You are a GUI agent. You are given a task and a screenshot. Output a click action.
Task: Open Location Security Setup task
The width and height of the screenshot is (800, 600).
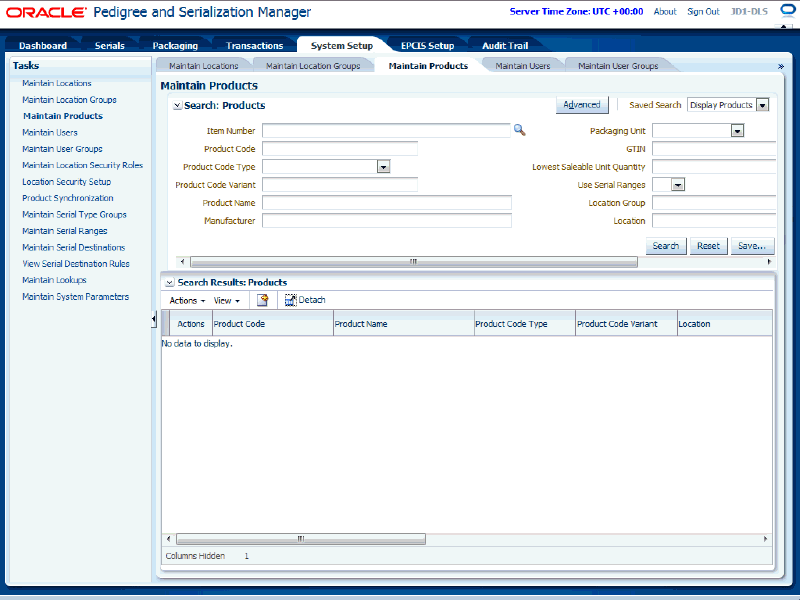tap(66, 182)
